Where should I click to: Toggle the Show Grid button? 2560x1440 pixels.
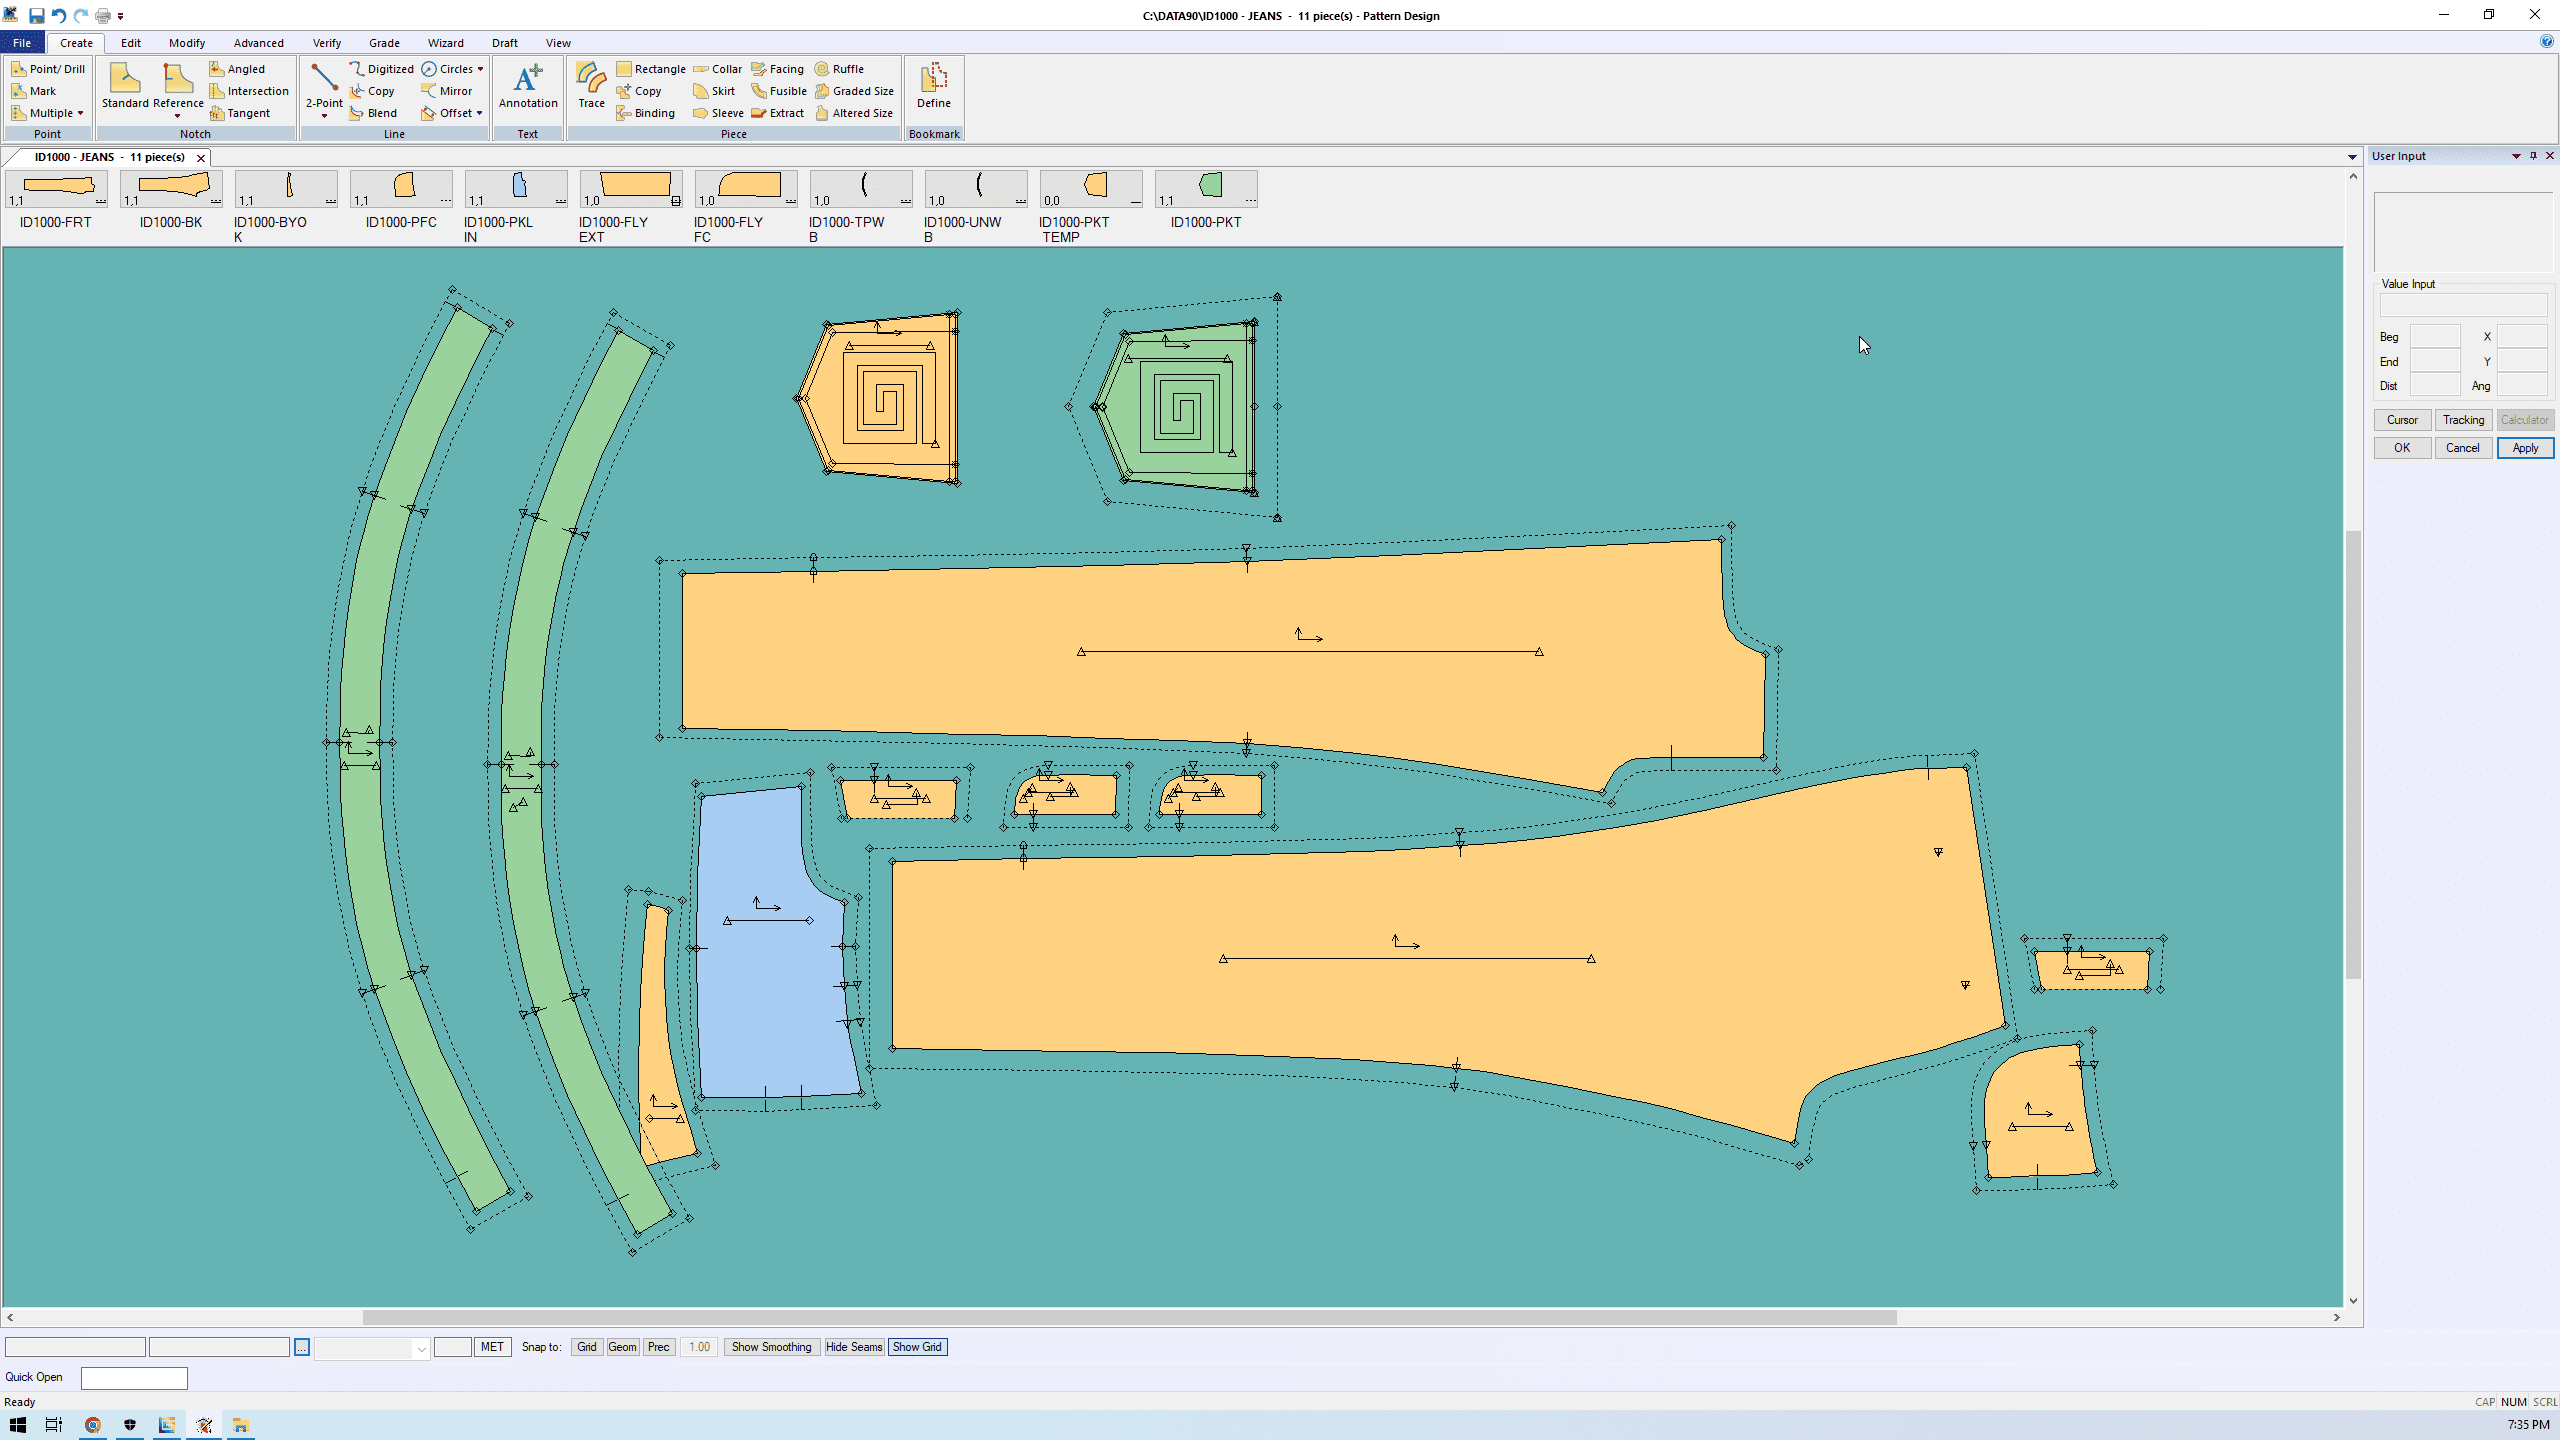pos(916,1347)
